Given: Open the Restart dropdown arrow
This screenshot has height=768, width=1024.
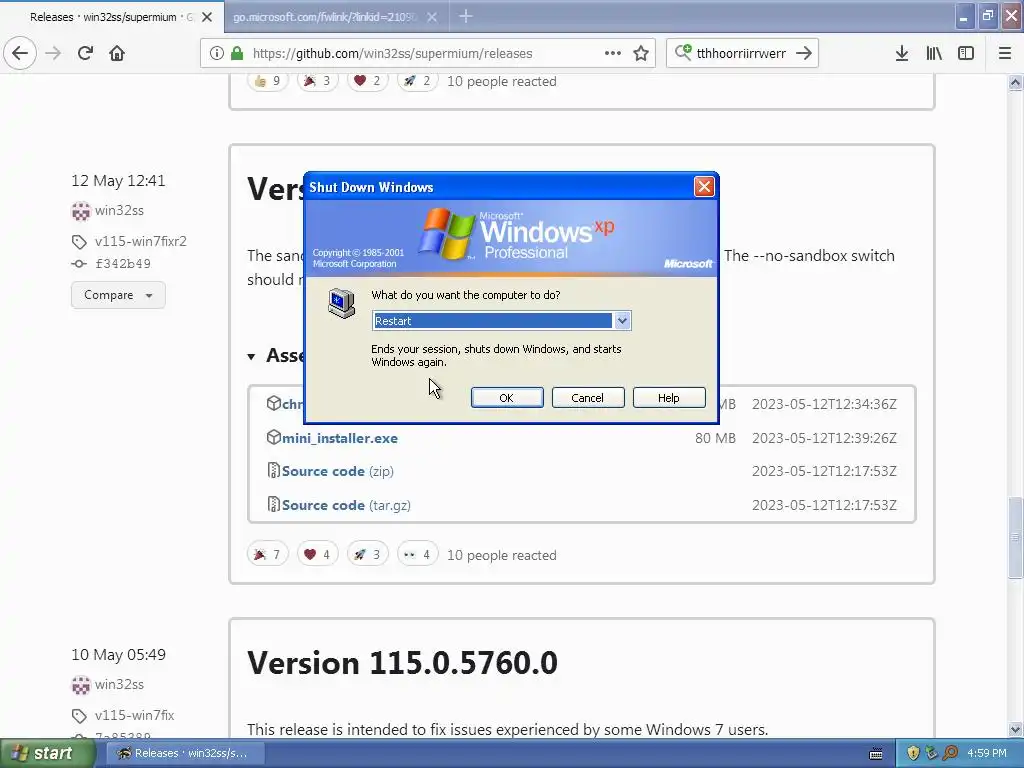Looking at the screenshot, I should tap(622, 321).
